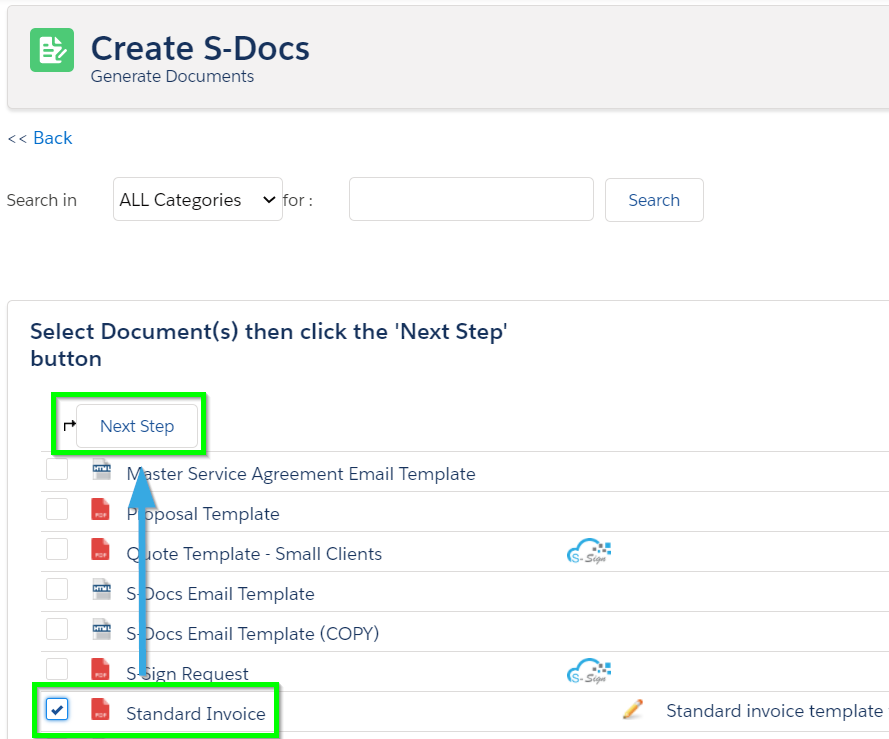Click HTML icon beside S-Docs Email Template
This screenshot has width=889, height=739.
[101, 589]
